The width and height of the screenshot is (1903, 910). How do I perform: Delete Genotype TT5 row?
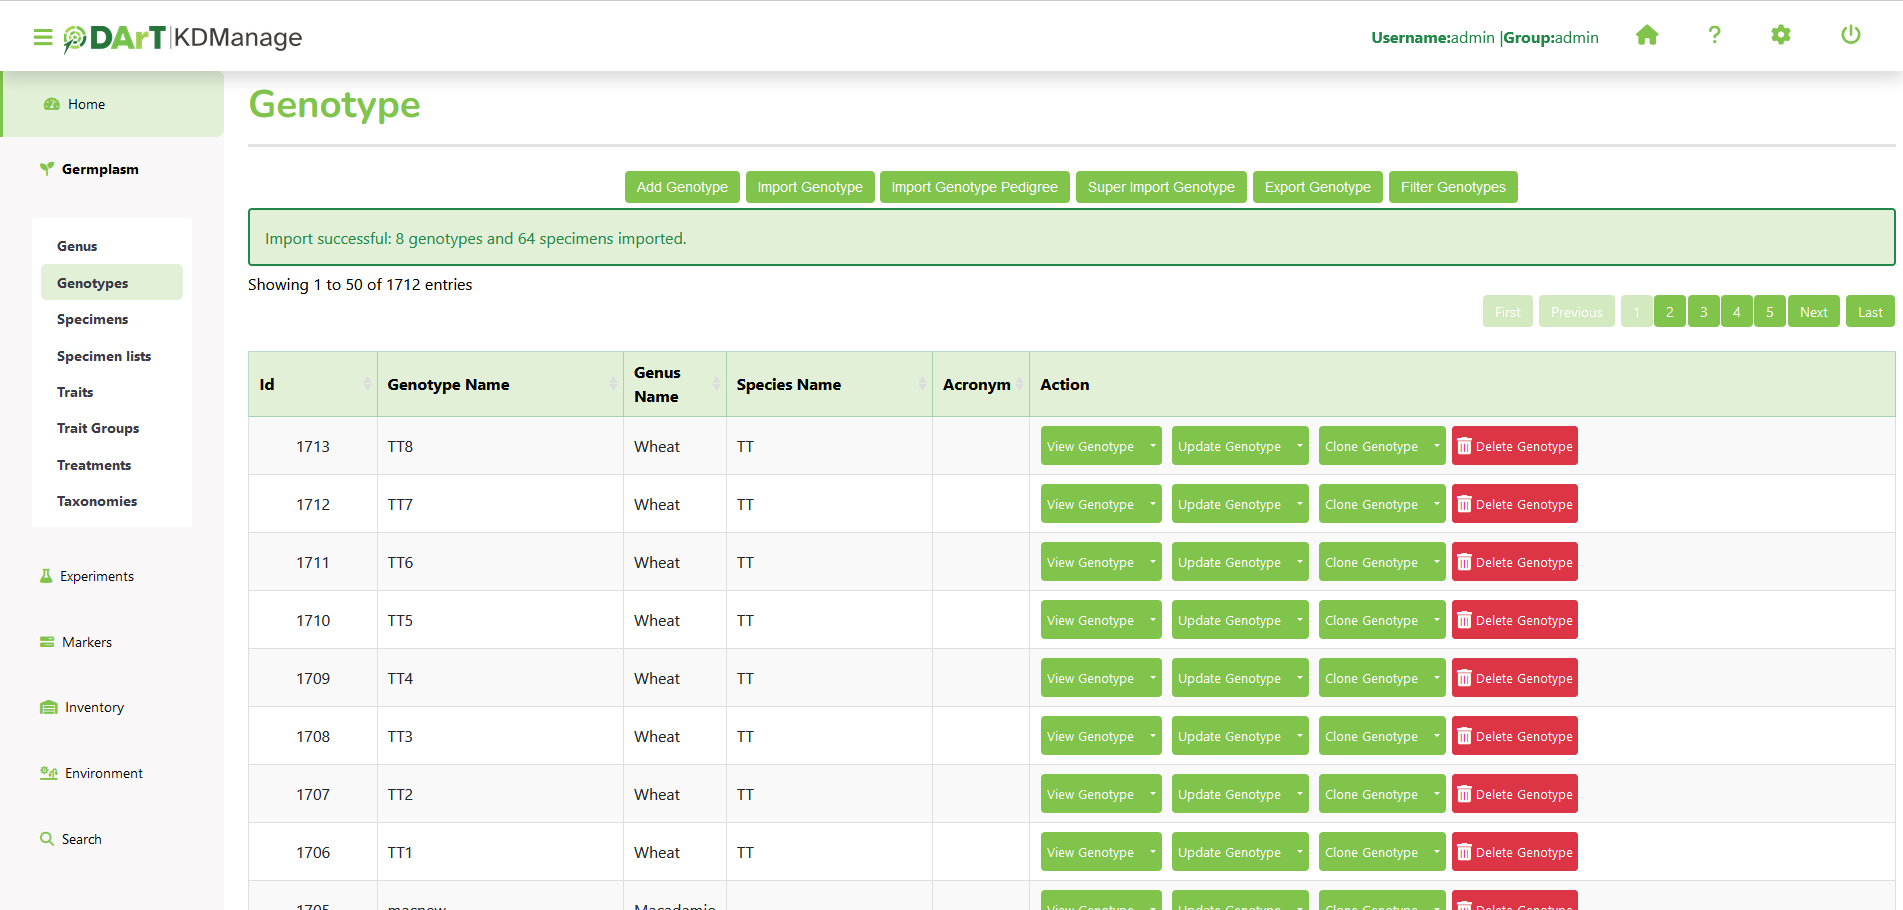coord(1514,620)
